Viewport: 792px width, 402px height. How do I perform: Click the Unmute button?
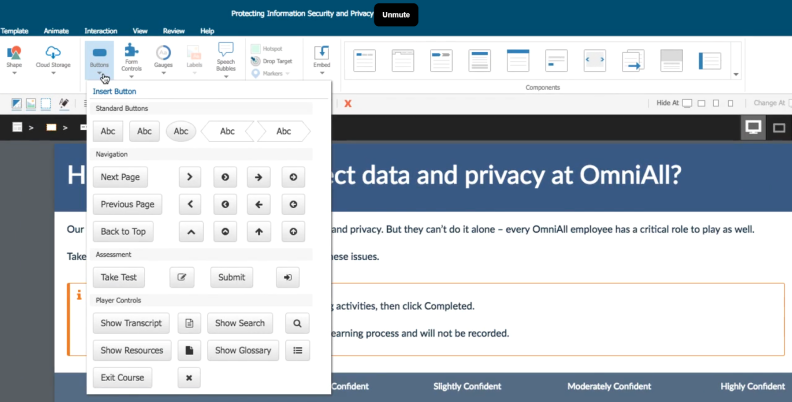(396, 15)
